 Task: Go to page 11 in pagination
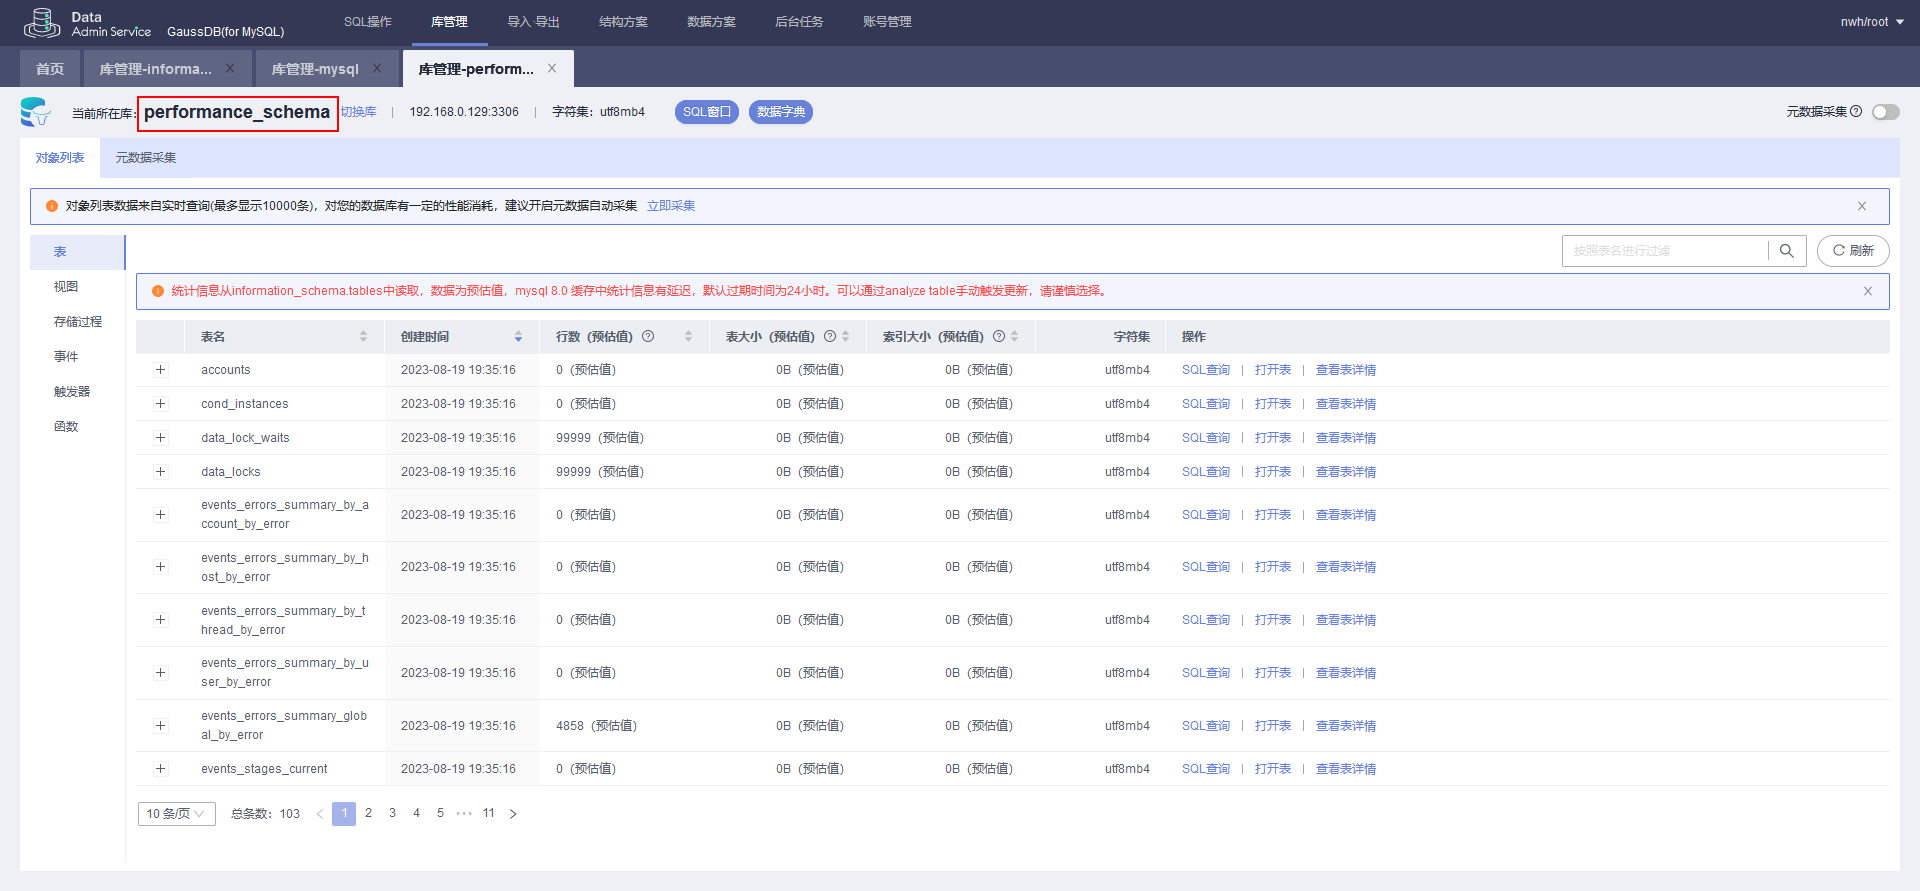[x=488, y=813]
